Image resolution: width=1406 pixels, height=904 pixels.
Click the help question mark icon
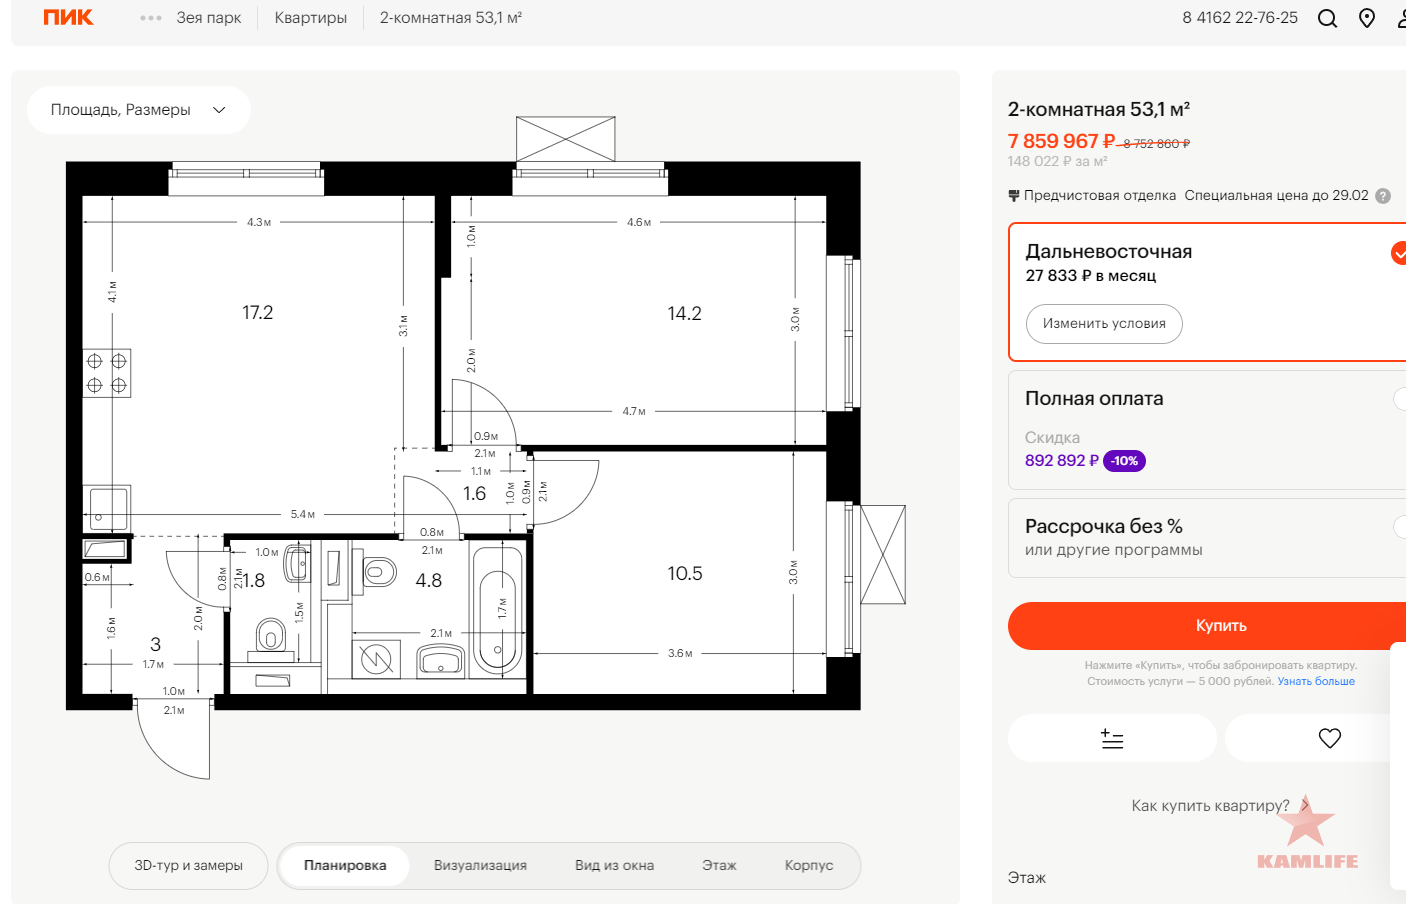pos(1383,196)
